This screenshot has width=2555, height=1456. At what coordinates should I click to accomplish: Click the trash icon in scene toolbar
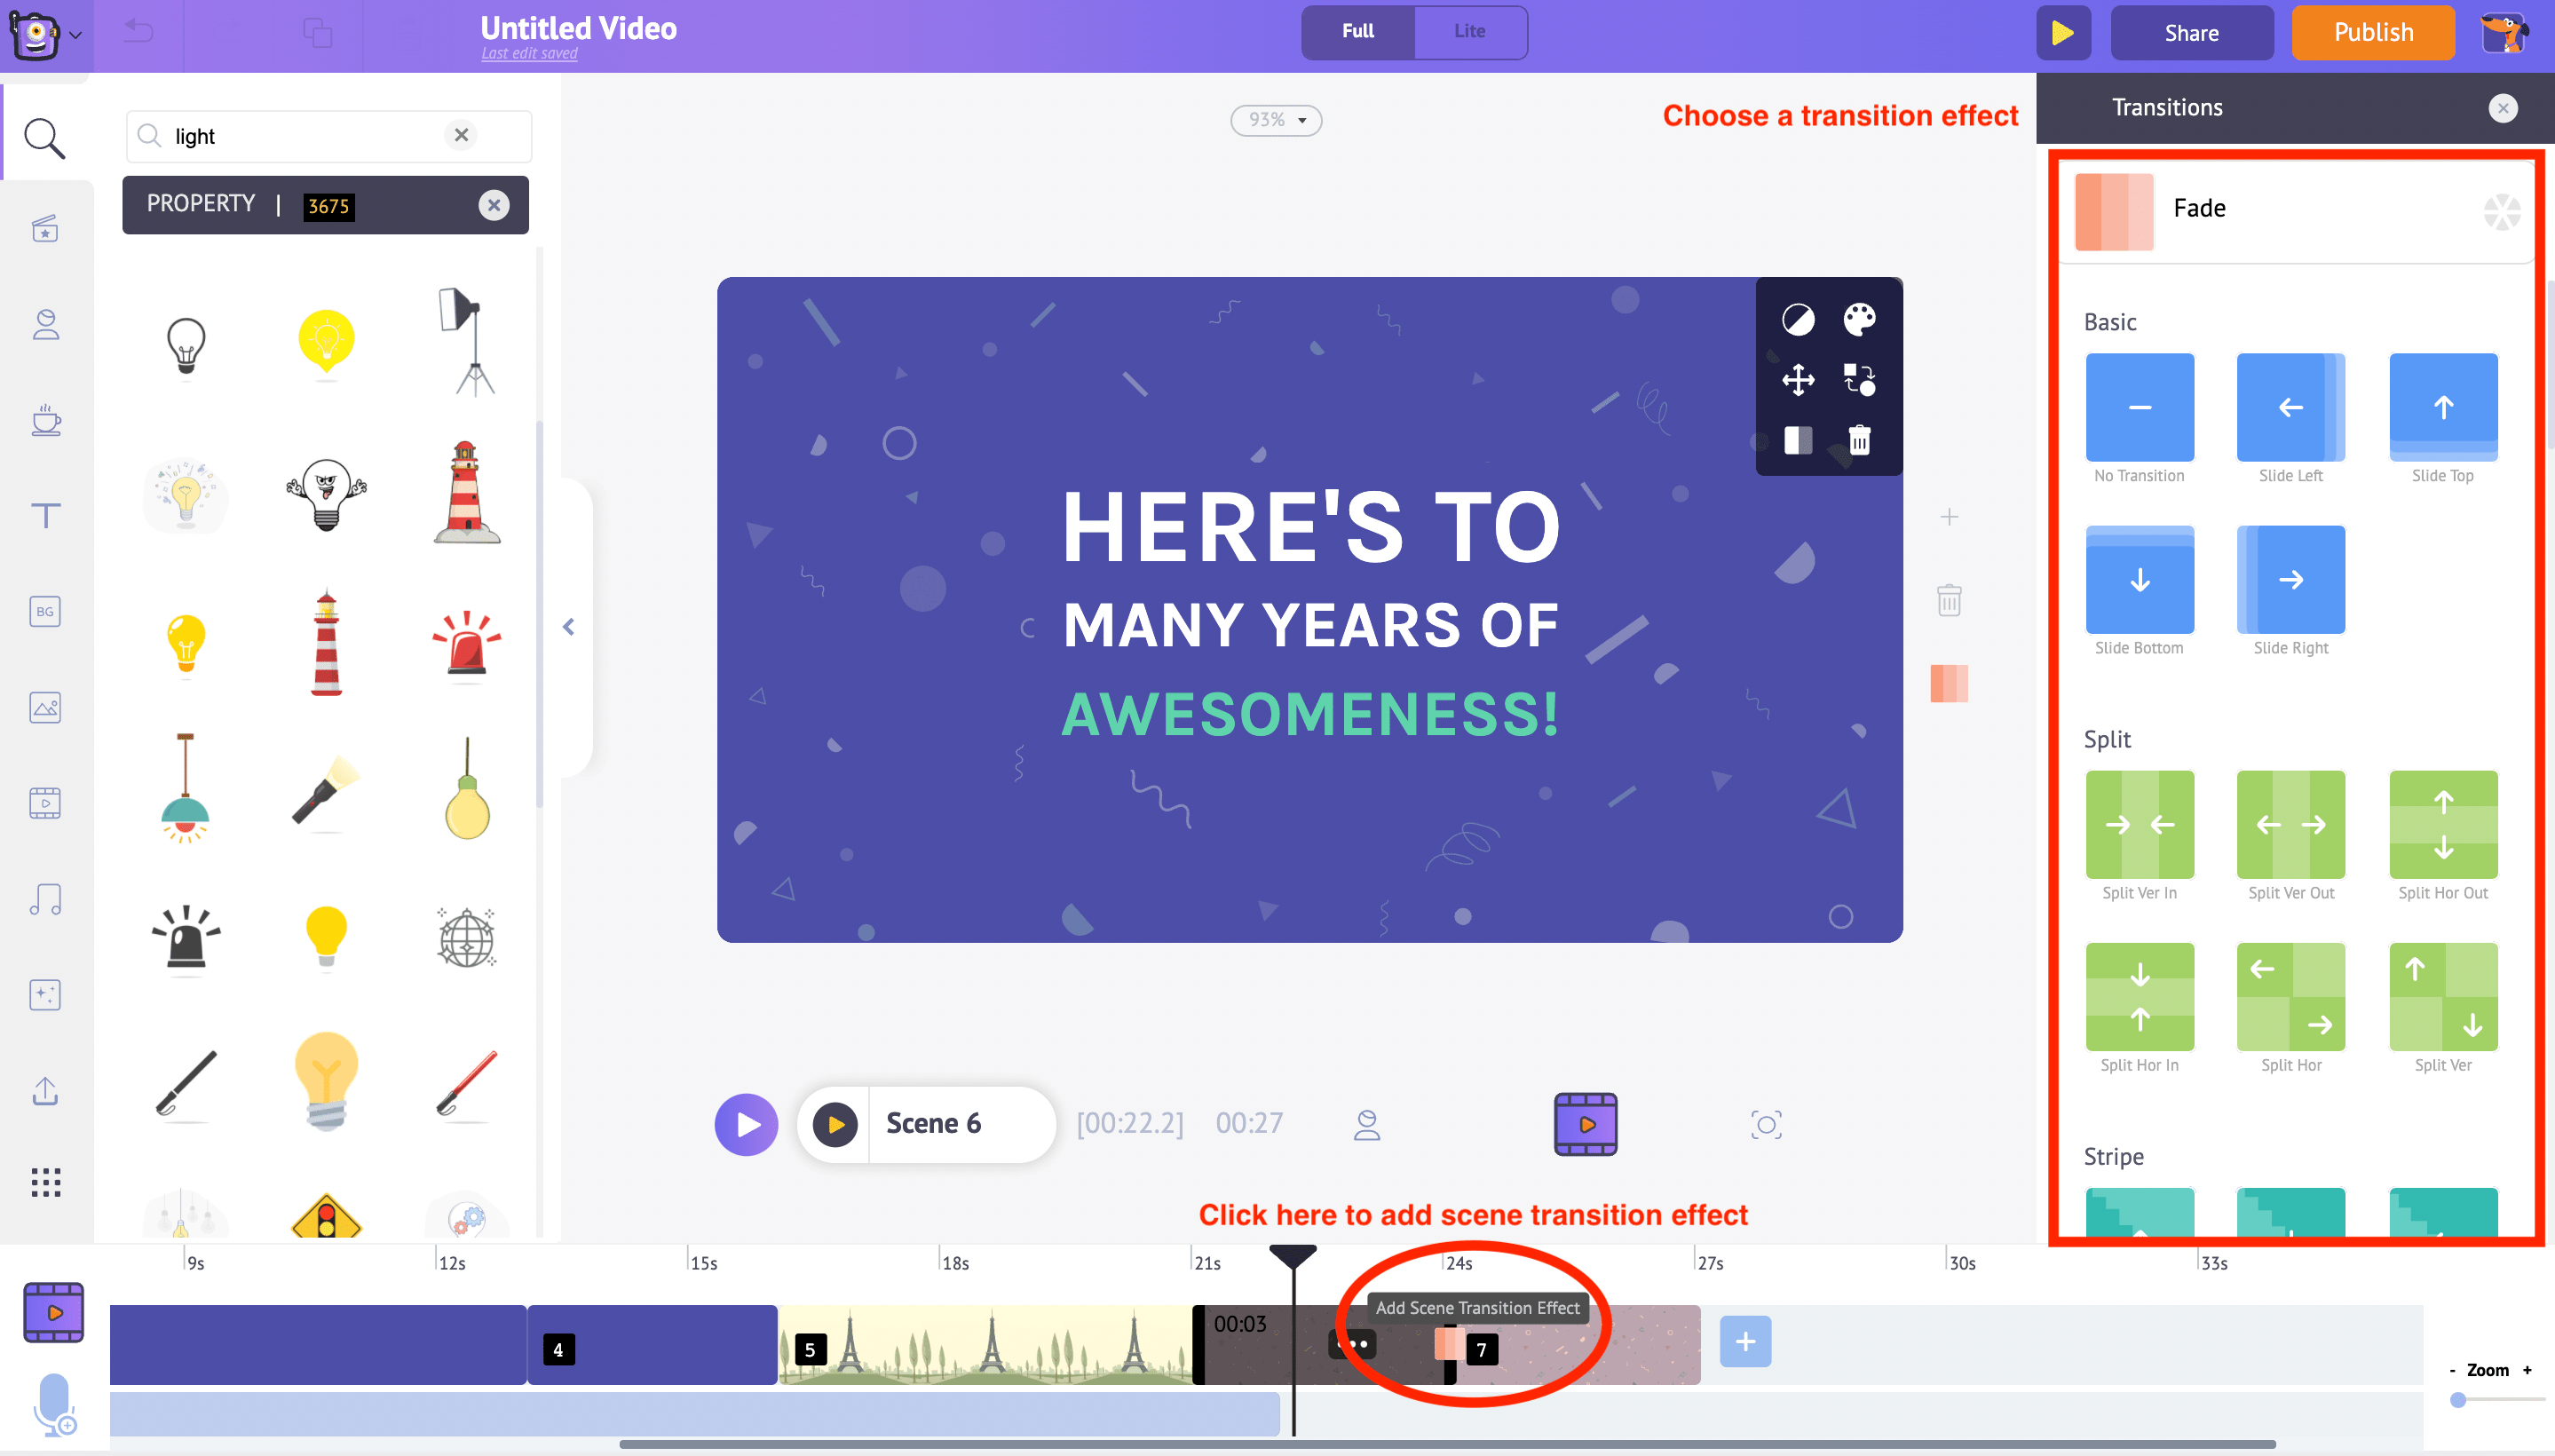[x=1949, y=600]
